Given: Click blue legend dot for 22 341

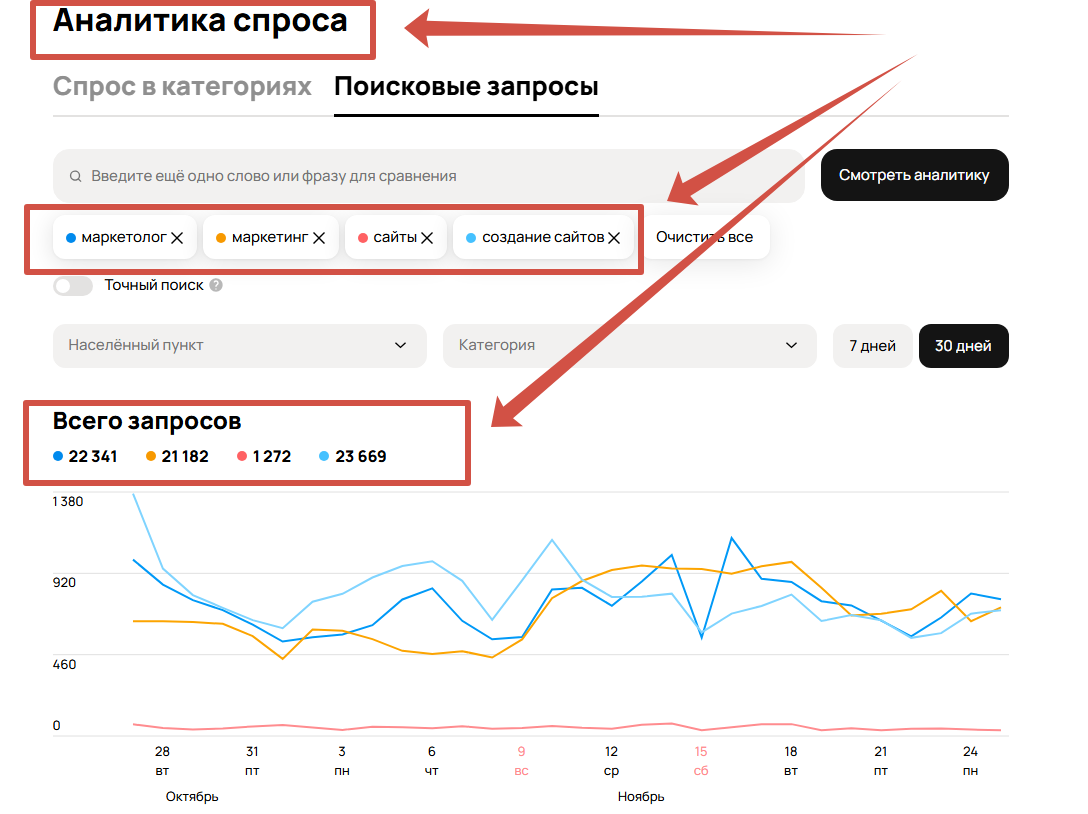Looking at the screenshot, I should tap(58, 457).
